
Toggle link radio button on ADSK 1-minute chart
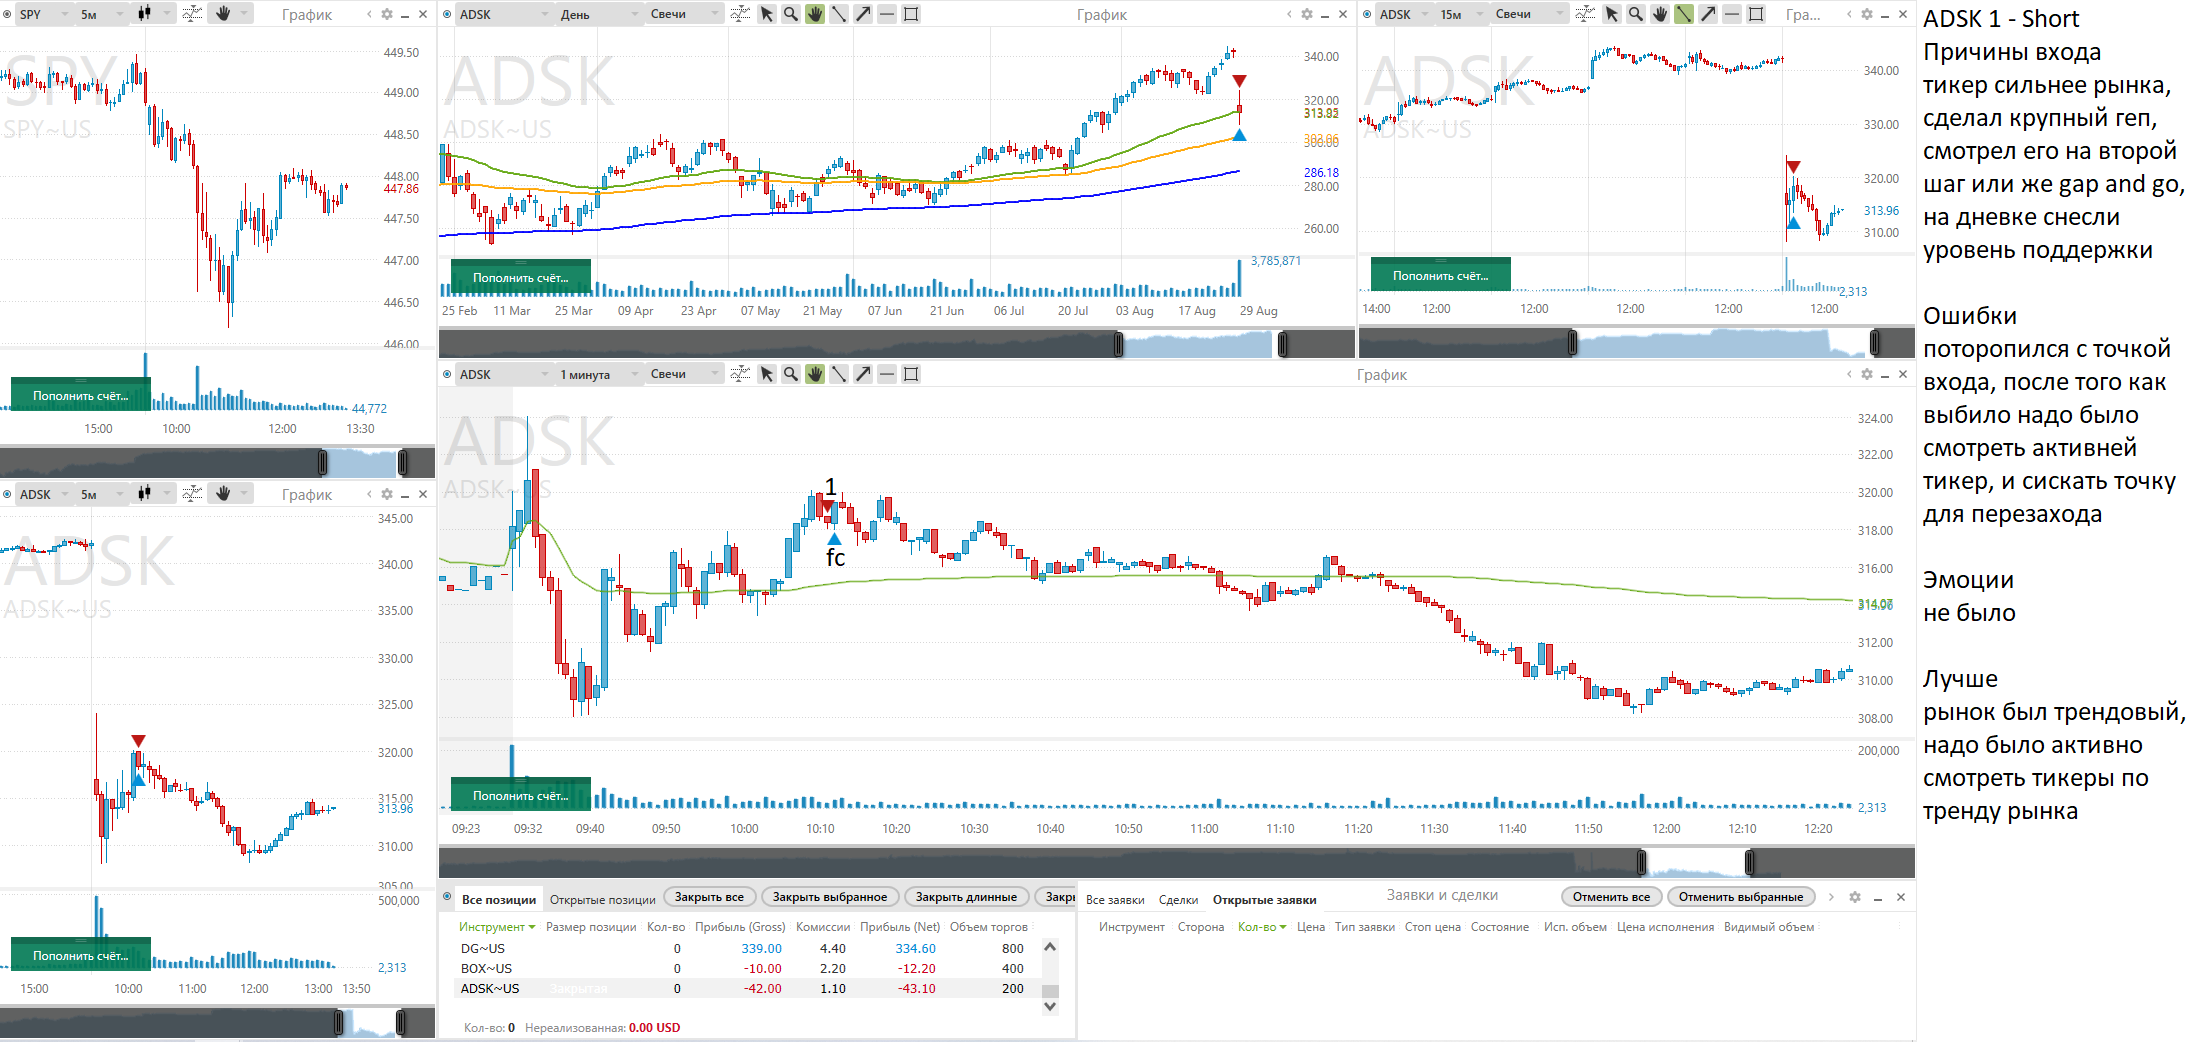tap(447, 374)
